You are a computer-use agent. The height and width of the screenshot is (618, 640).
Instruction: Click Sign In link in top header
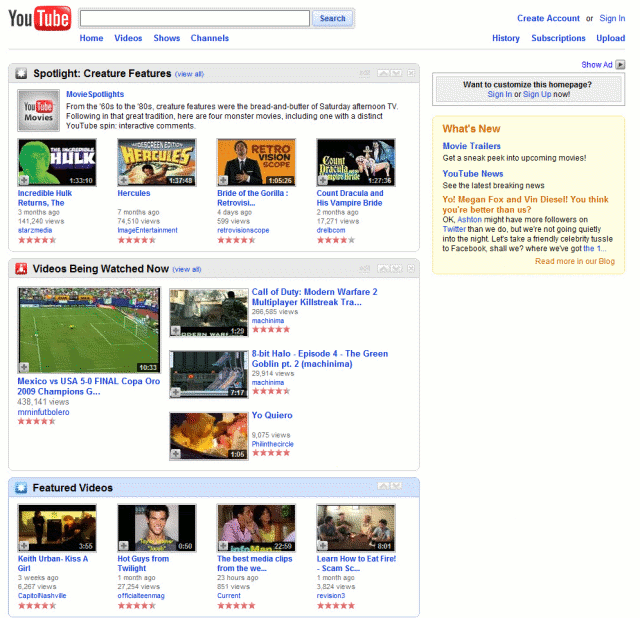[x=612, y=18]
